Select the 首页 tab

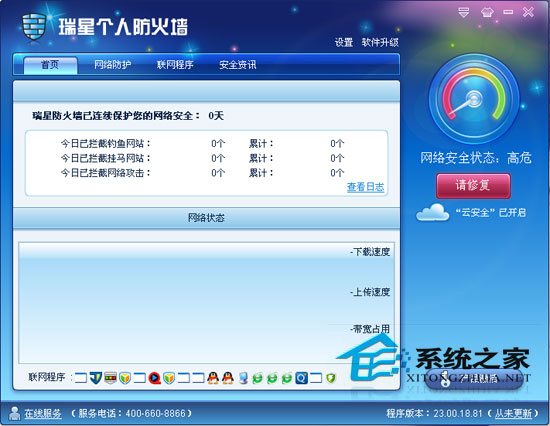pos(50,65)
